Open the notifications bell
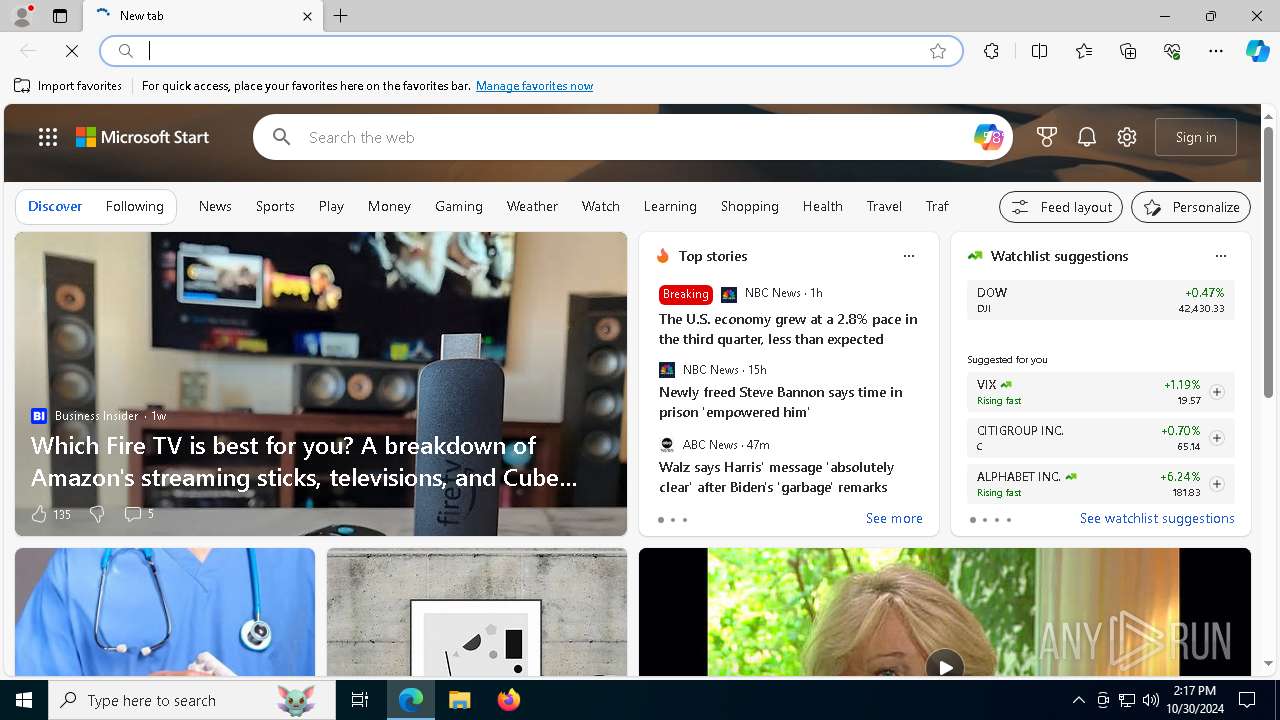The width and height of the screenshot is (1280, 720). (x=1087, y=137)
